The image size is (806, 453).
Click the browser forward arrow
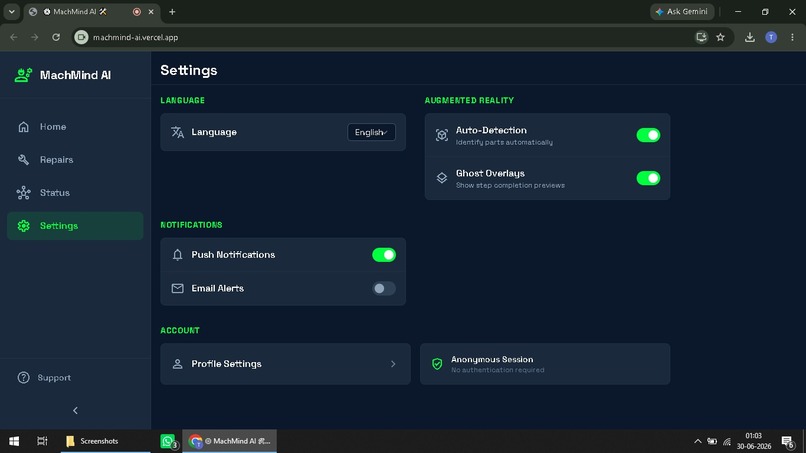pos(34,37)
